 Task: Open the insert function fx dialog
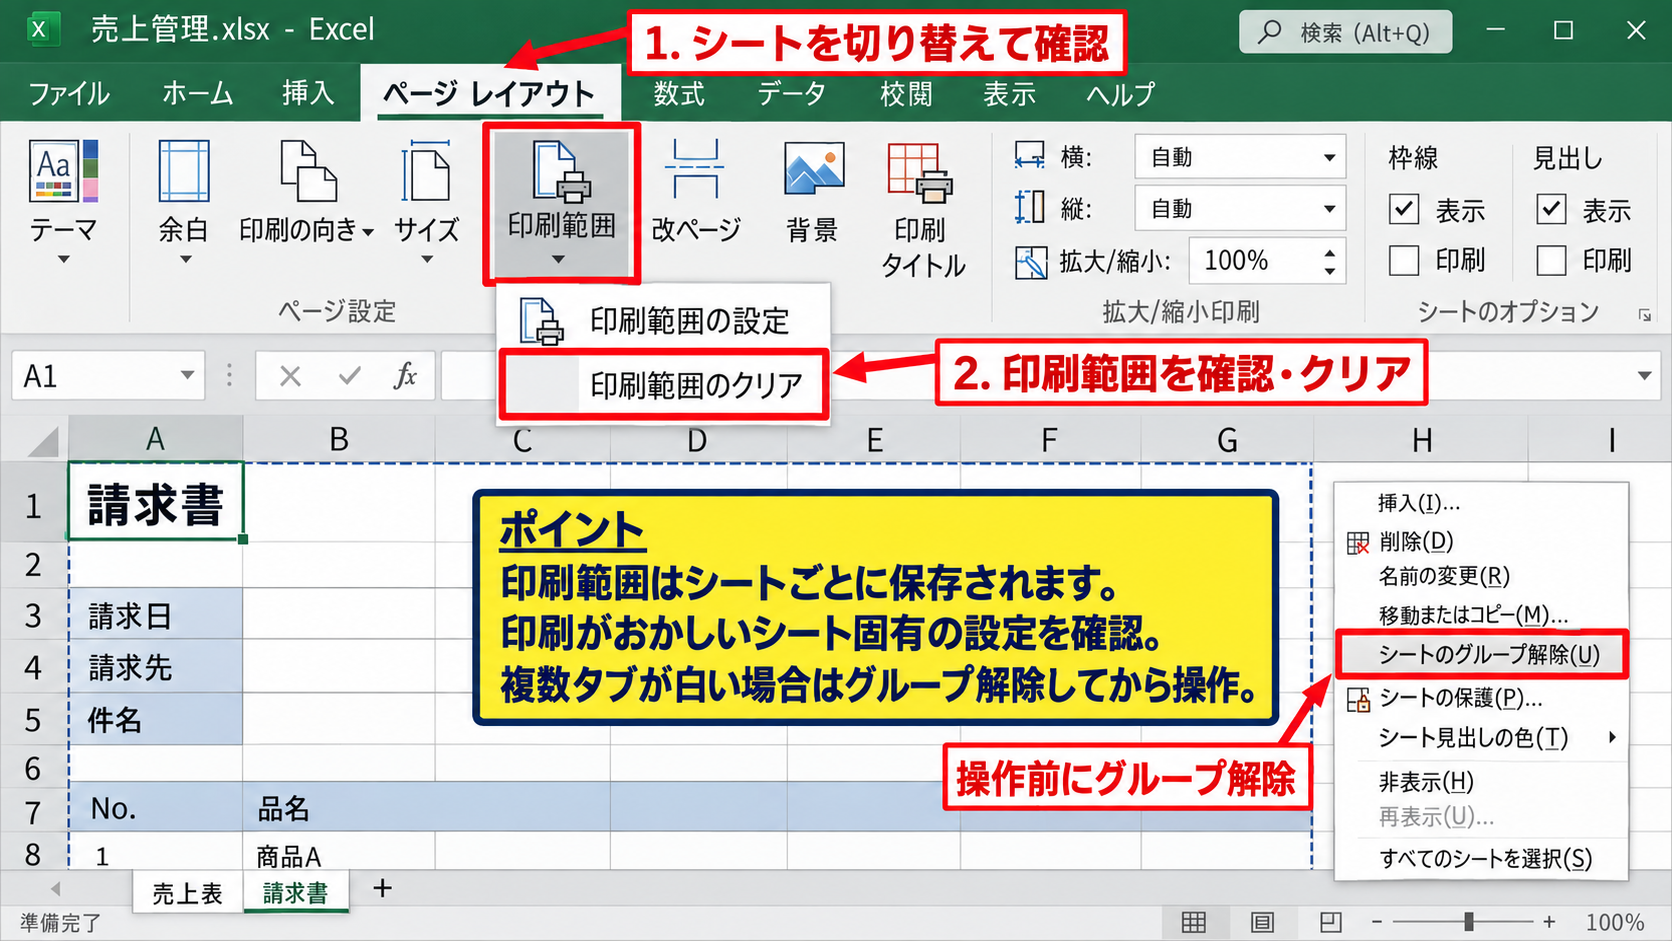click(405, 376)
